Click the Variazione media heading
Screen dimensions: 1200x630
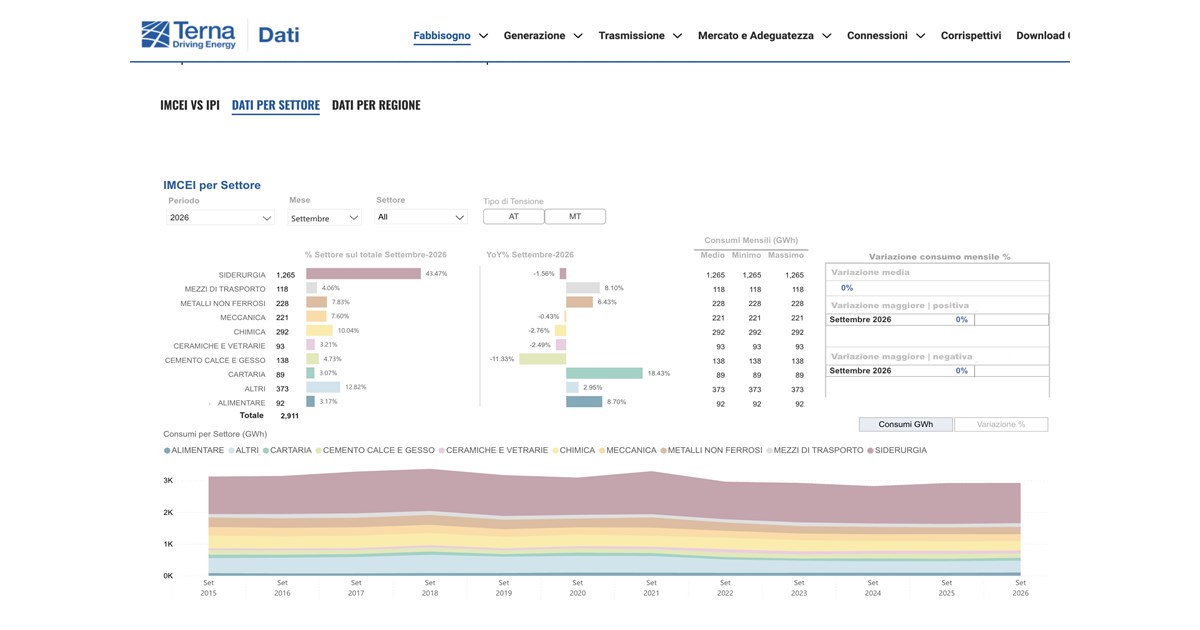tap(870, 272)
